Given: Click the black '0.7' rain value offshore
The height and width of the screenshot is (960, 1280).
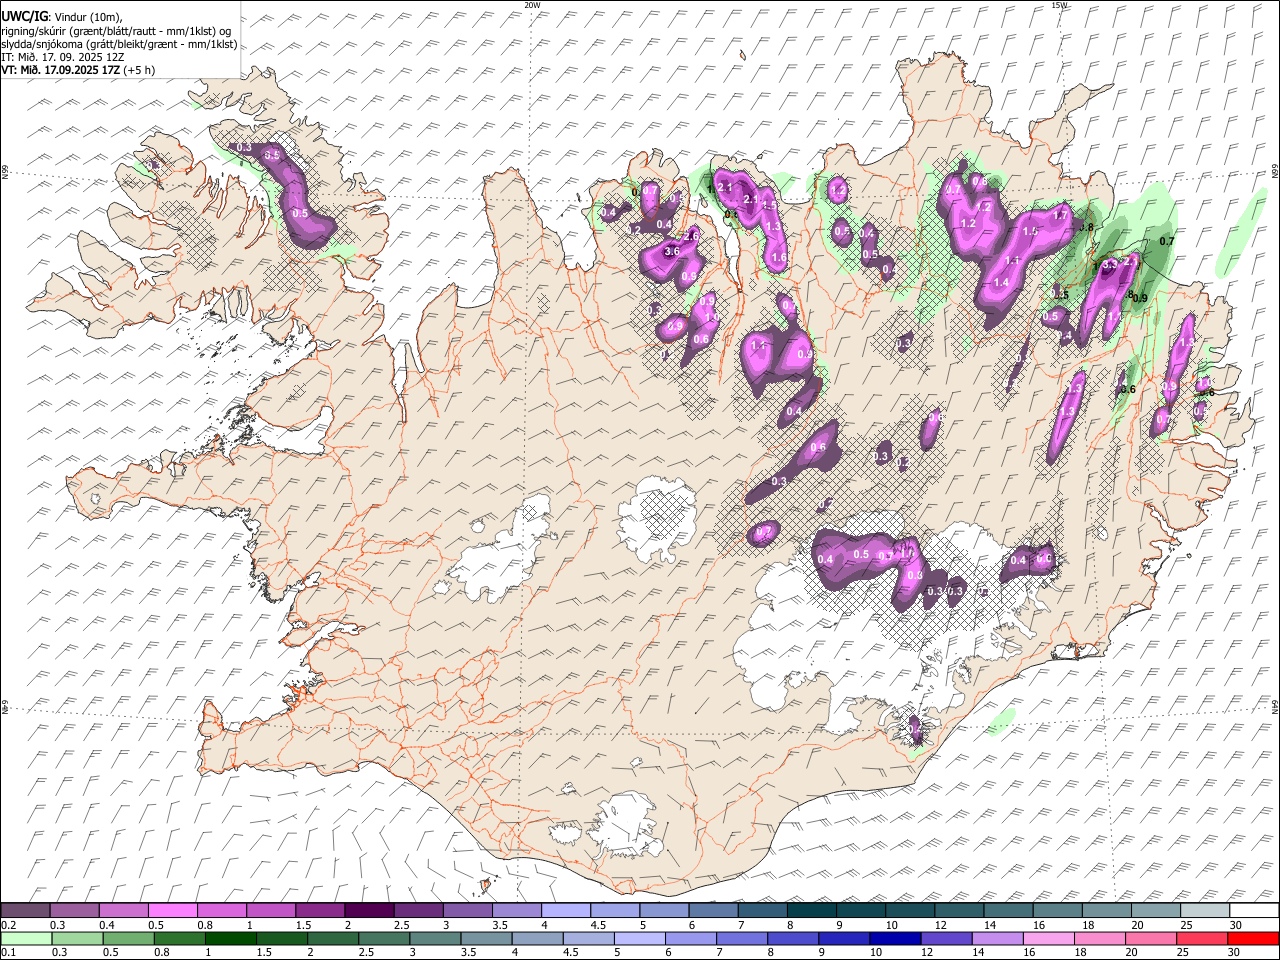Looking at the screenshot, I should coord(1166,241).
